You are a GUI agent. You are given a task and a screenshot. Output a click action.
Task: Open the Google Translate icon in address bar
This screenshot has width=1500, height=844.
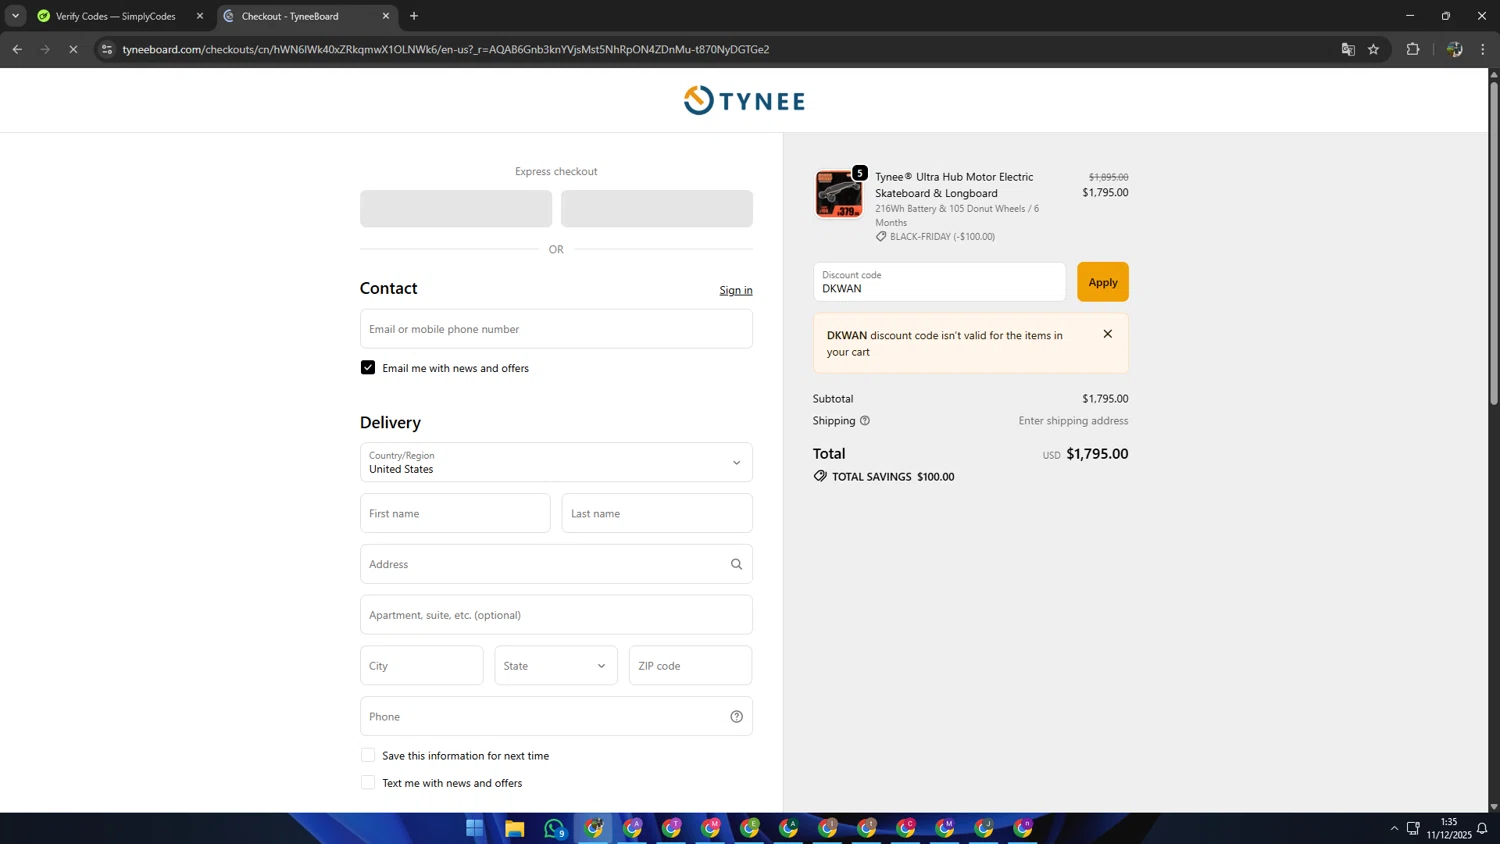(x=1348, y=49)
